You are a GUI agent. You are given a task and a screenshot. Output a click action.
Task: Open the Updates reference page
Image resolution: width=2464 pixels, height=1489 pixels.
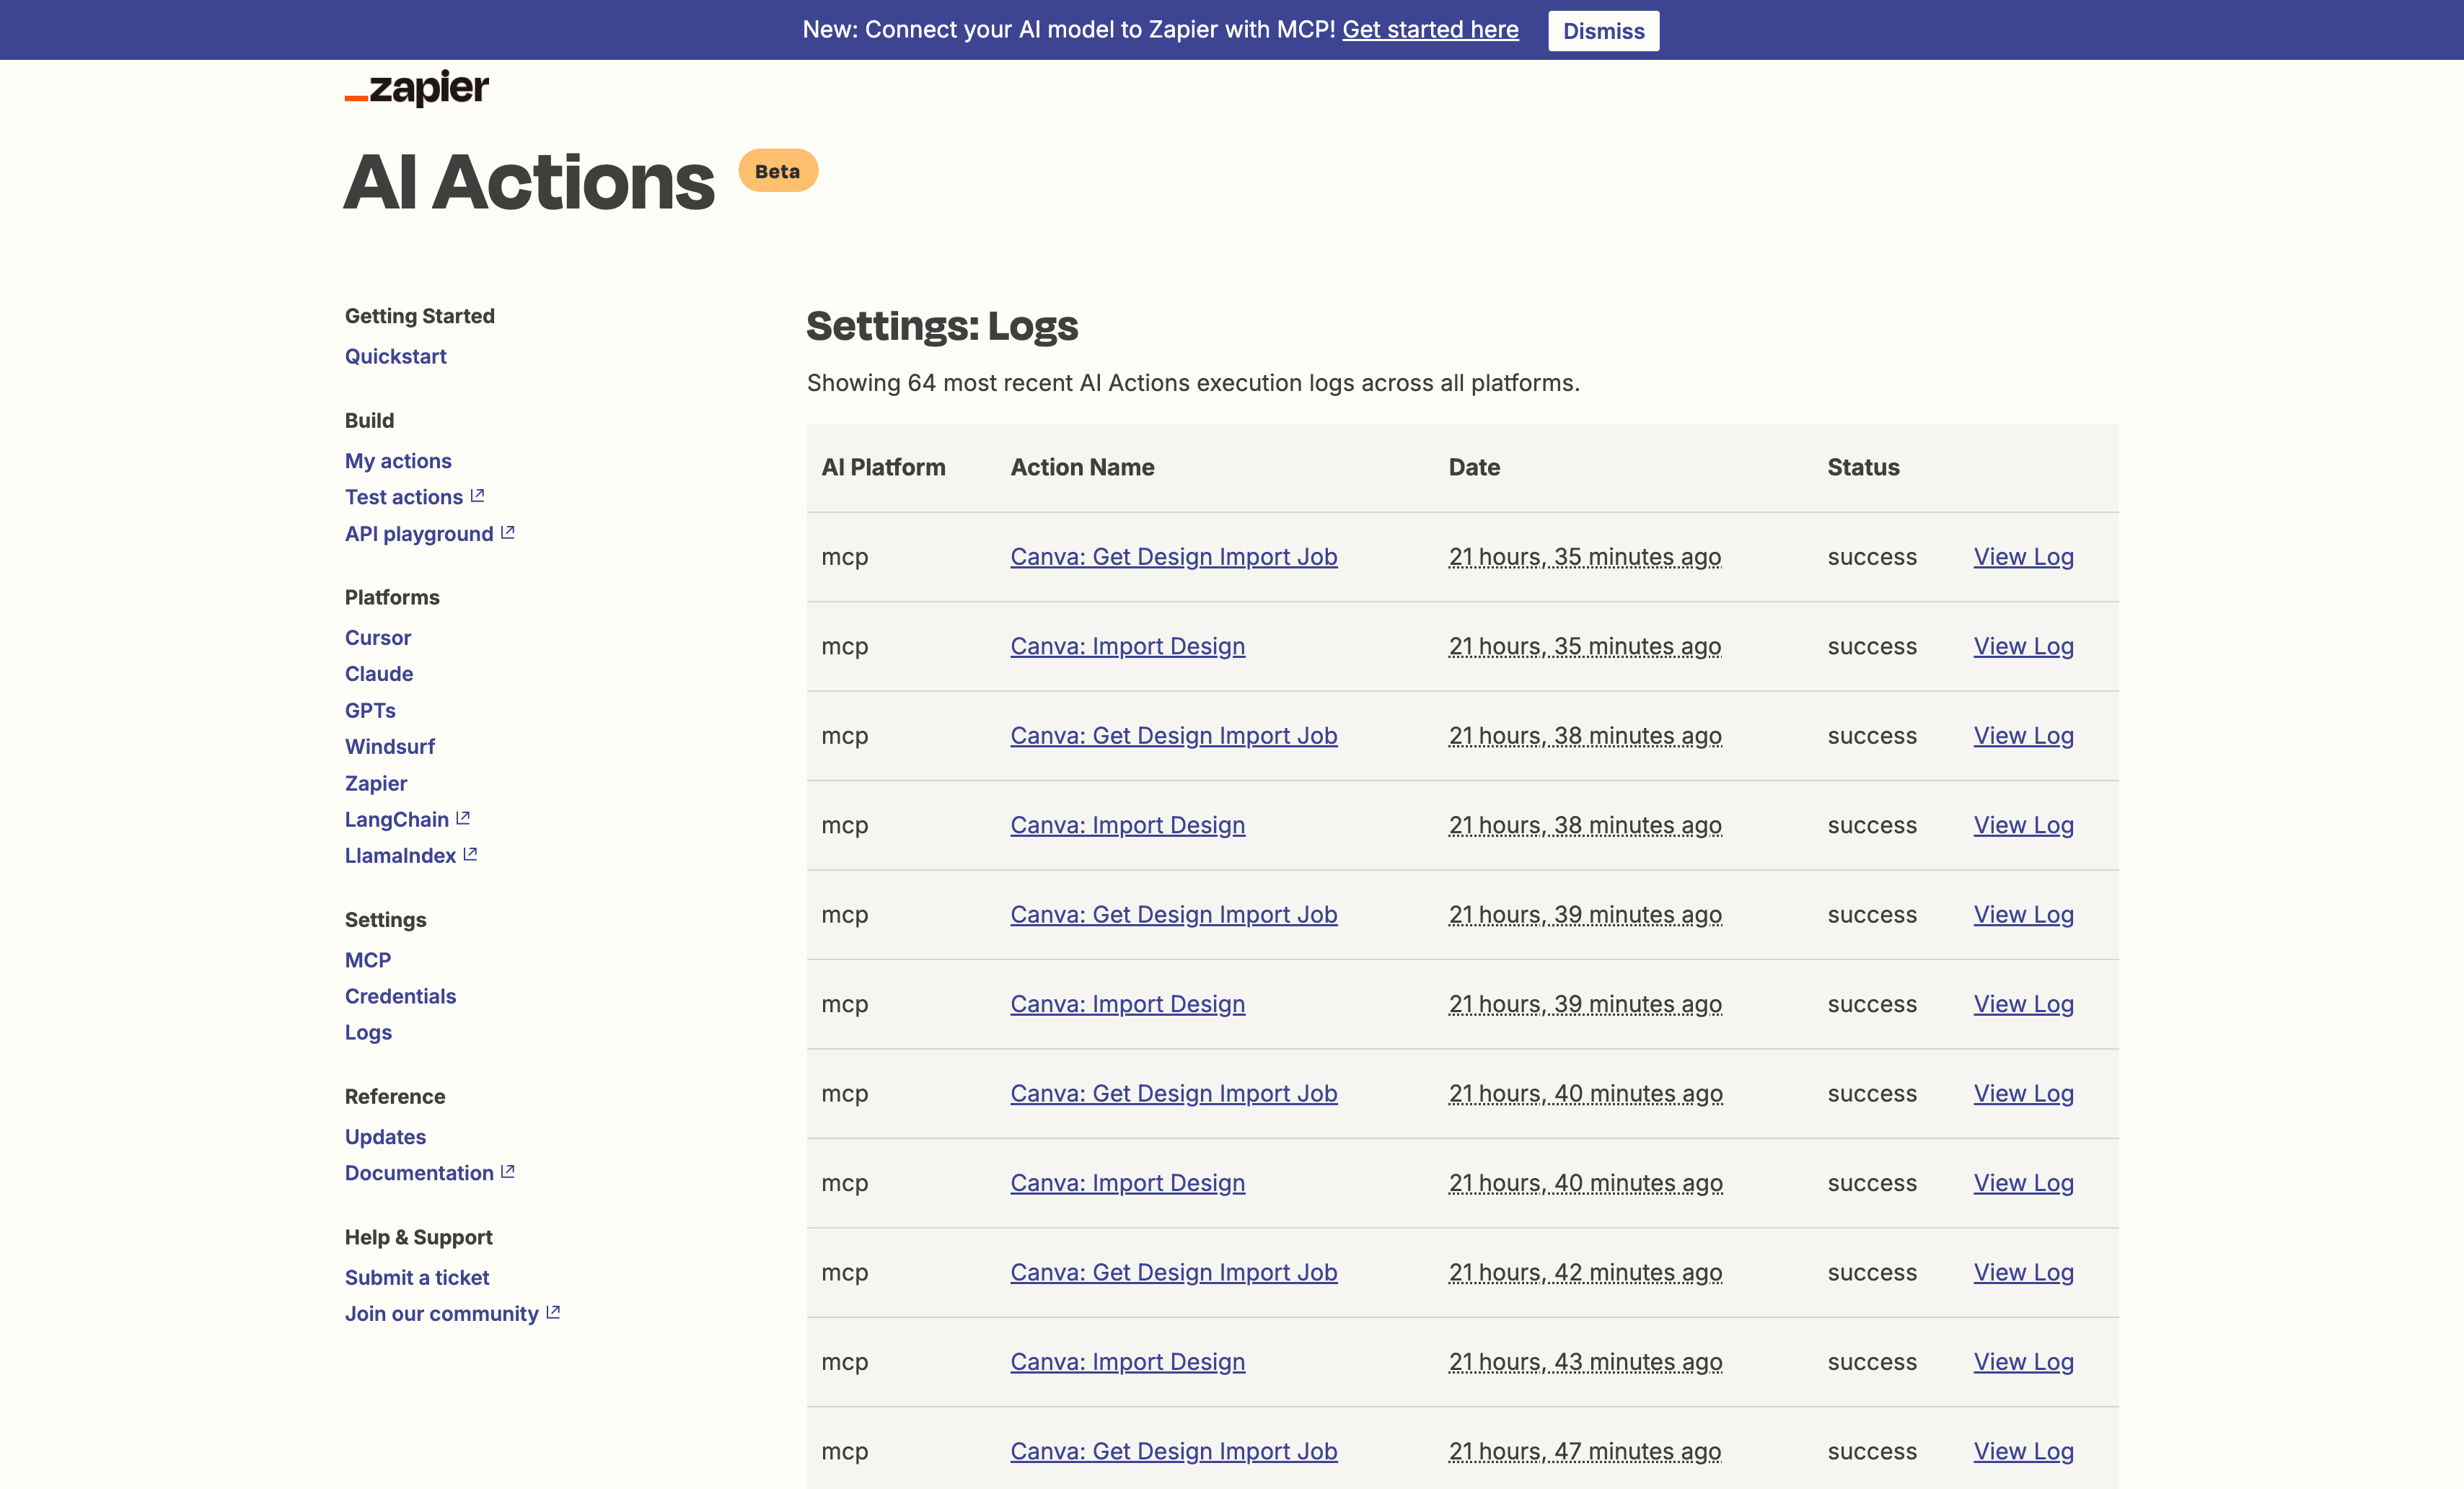tap(385, 1137)
